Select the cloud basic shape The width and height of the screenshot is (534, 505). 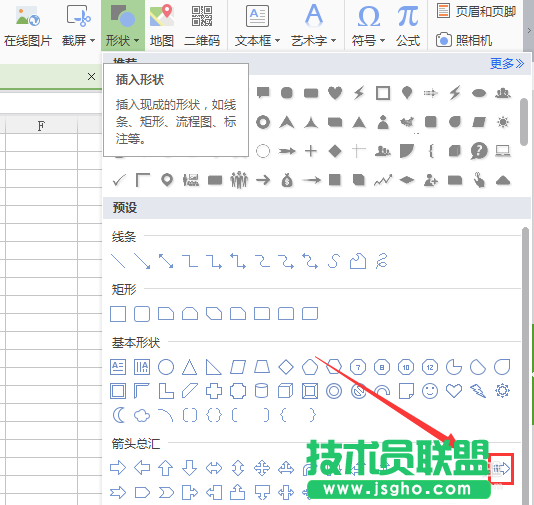click(x=142, y=415)
